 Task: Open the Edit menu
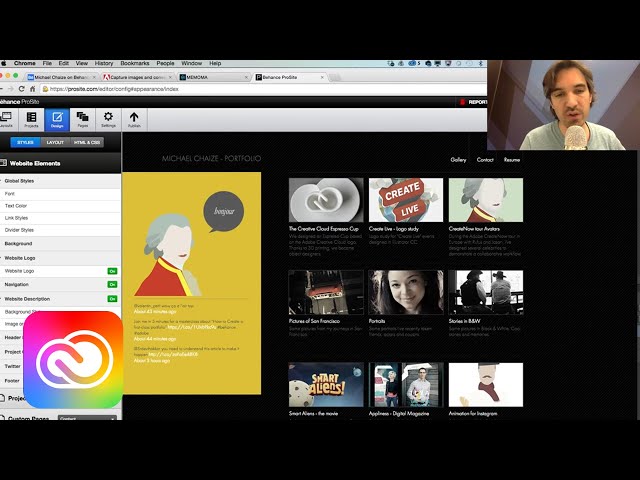pyautogui.click(x=64, y=63)
